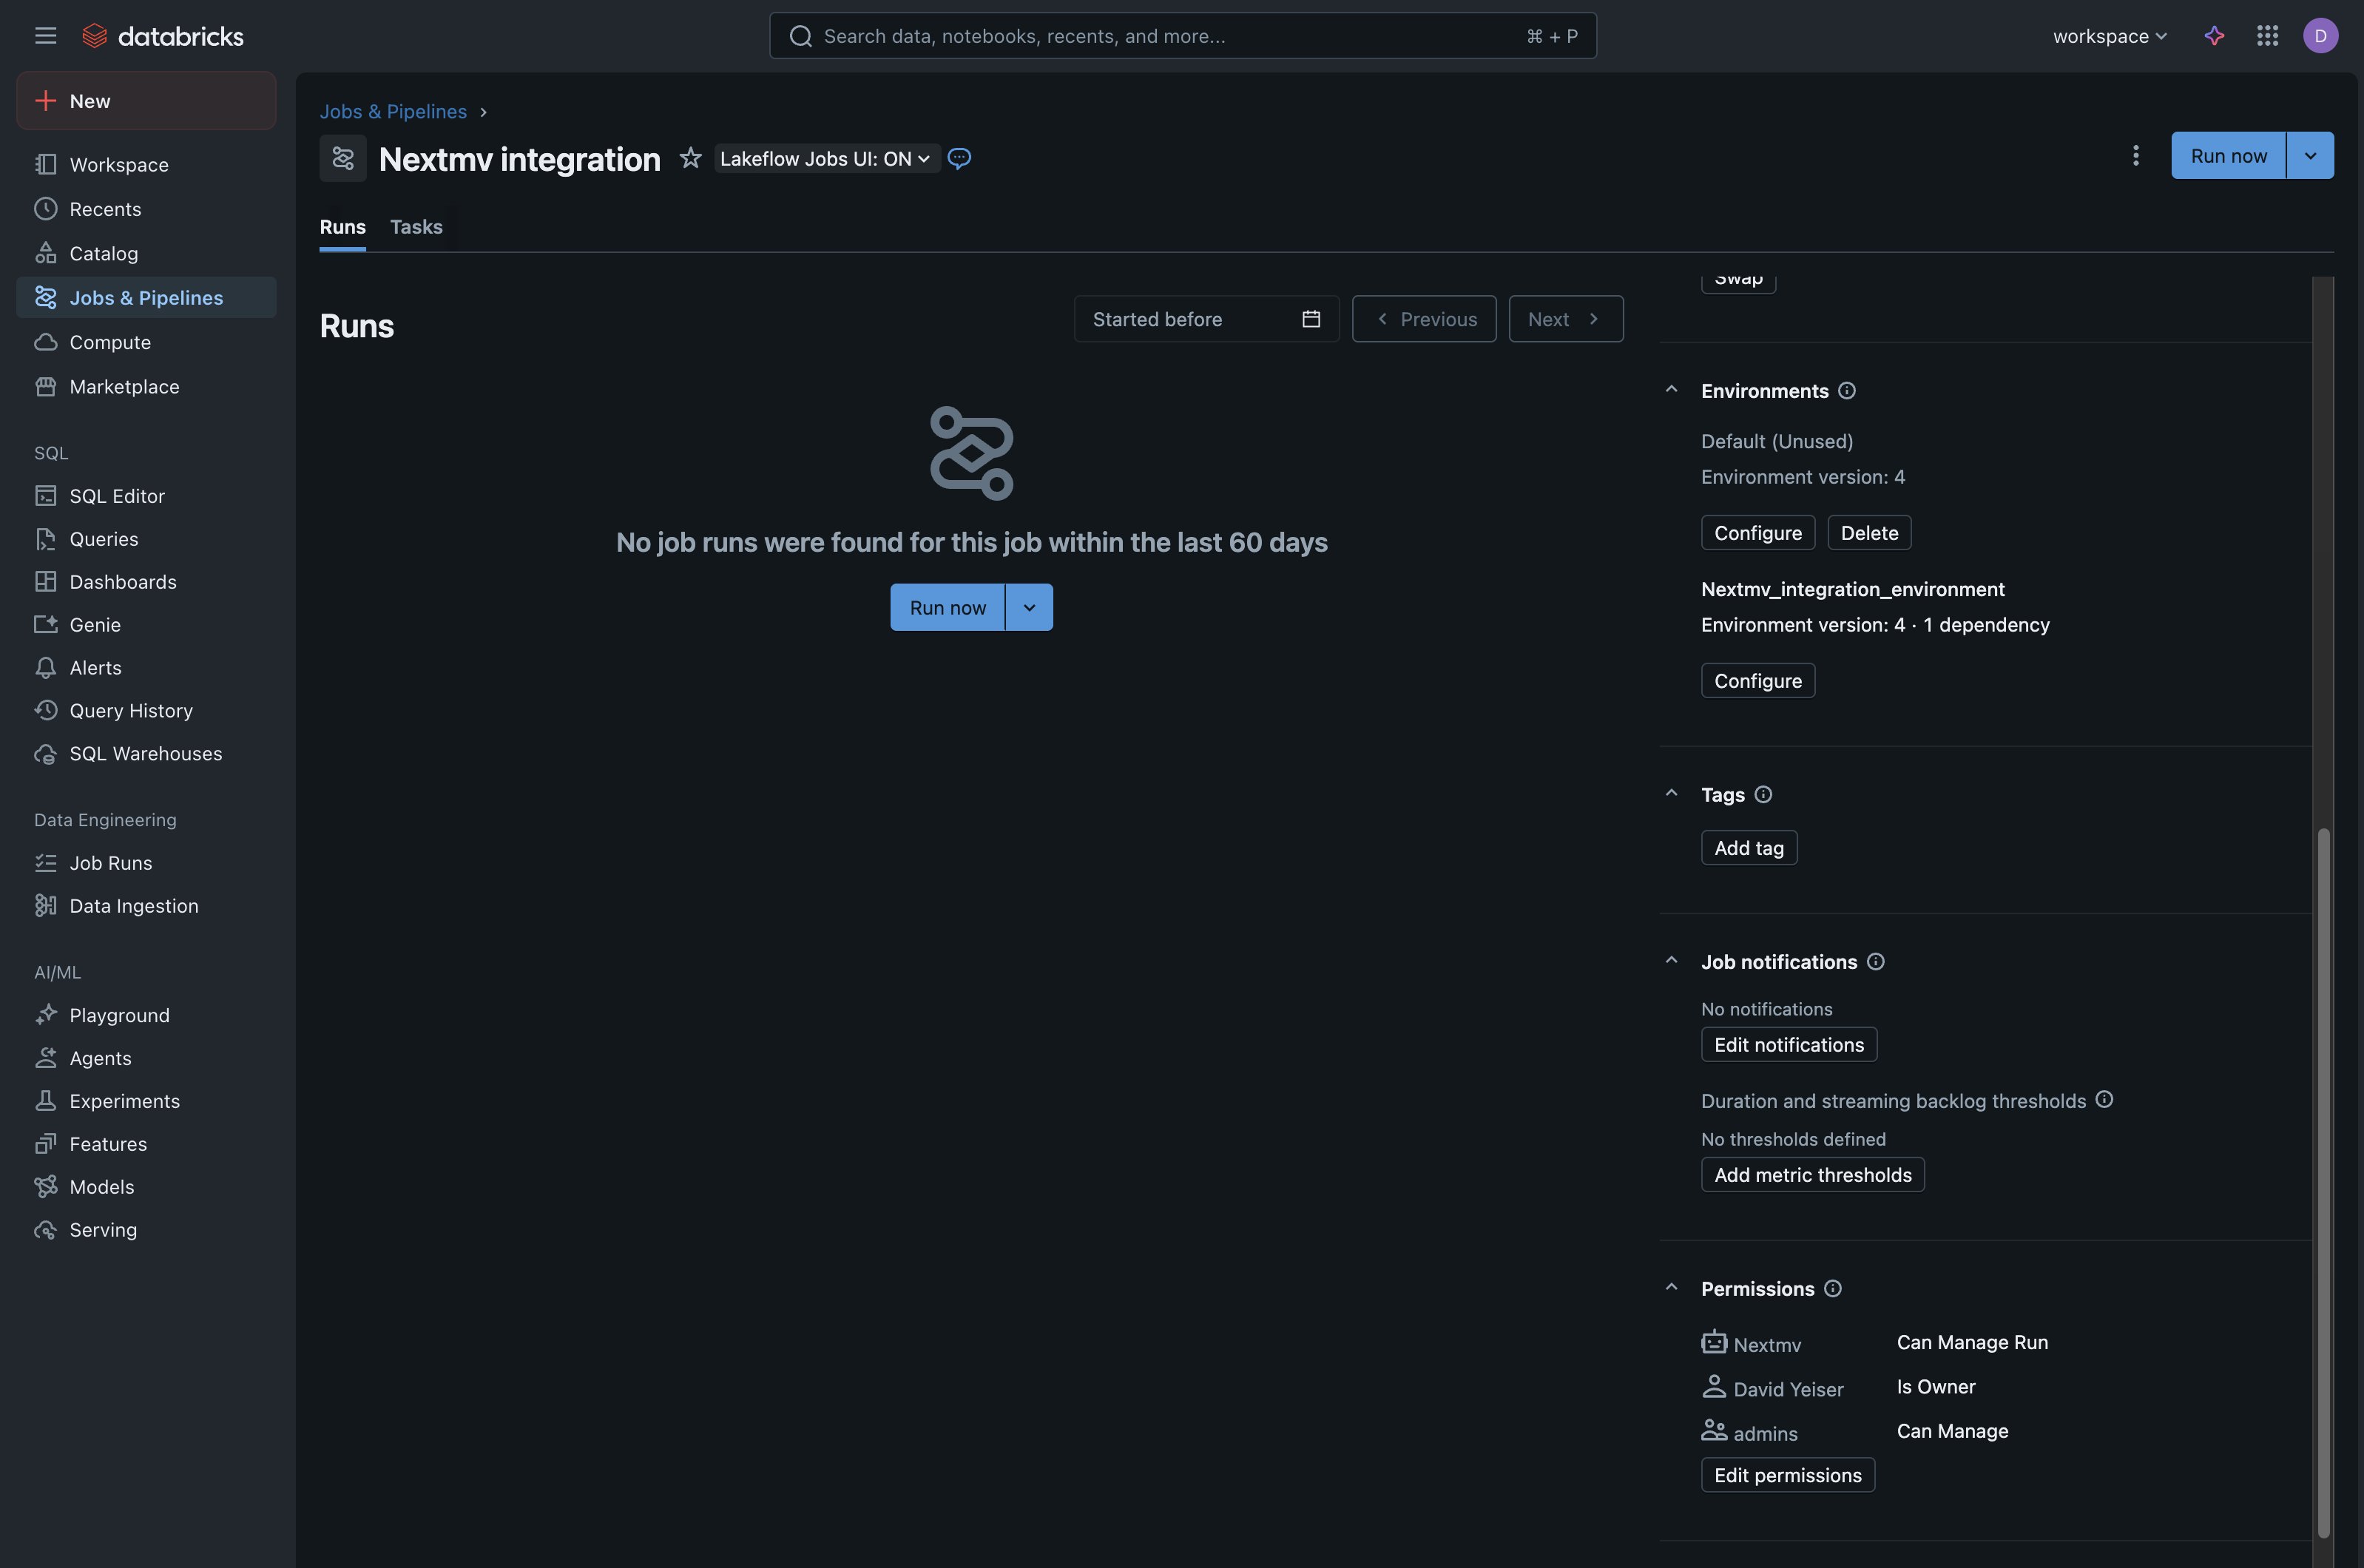Collapse the sidebar with the hamburger icon
This screenshot has height=1568, width=2364.
45,35
